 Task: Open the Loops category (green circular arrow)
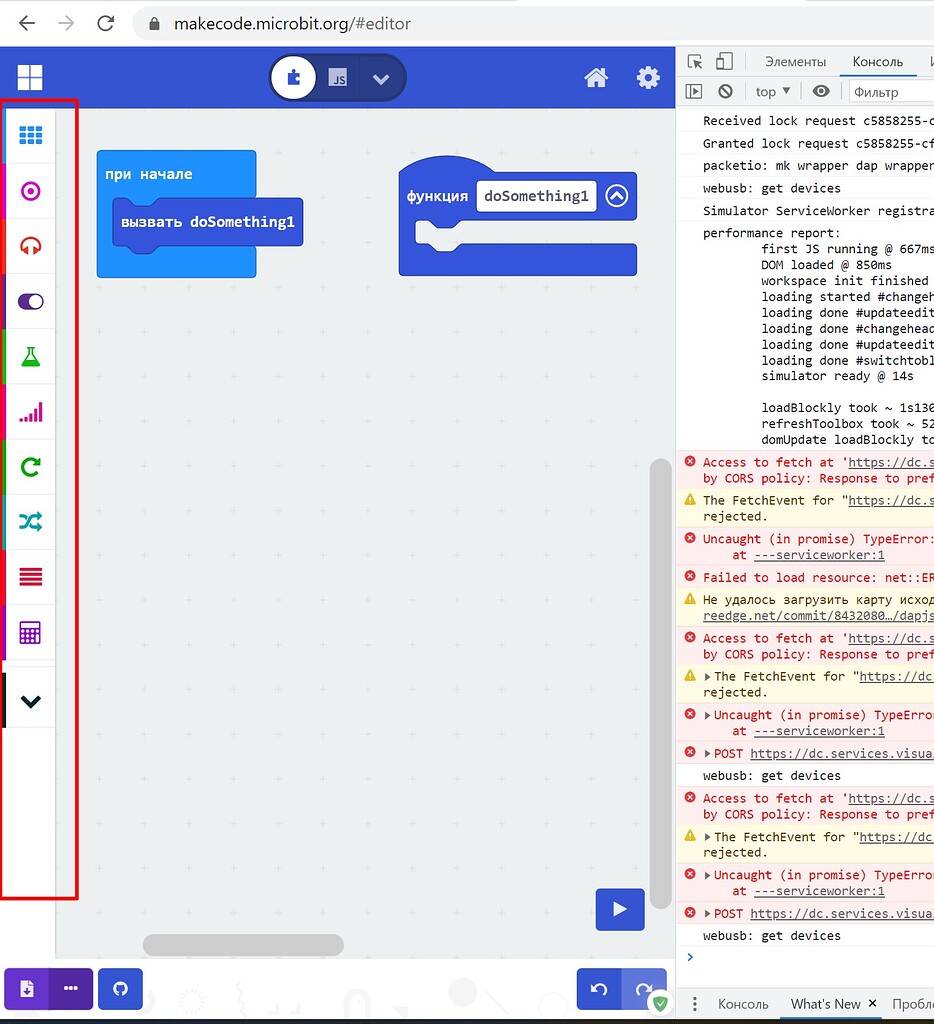29,466
